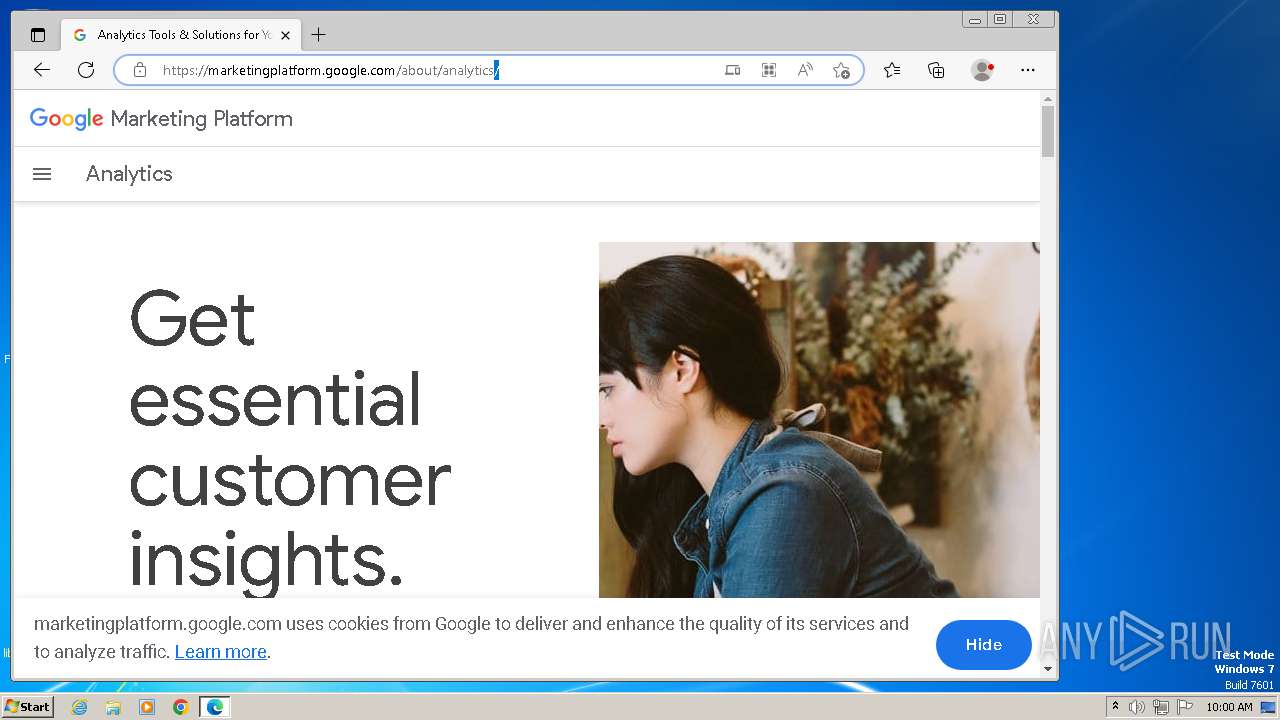Go back to the previous page

coord(41,70)
